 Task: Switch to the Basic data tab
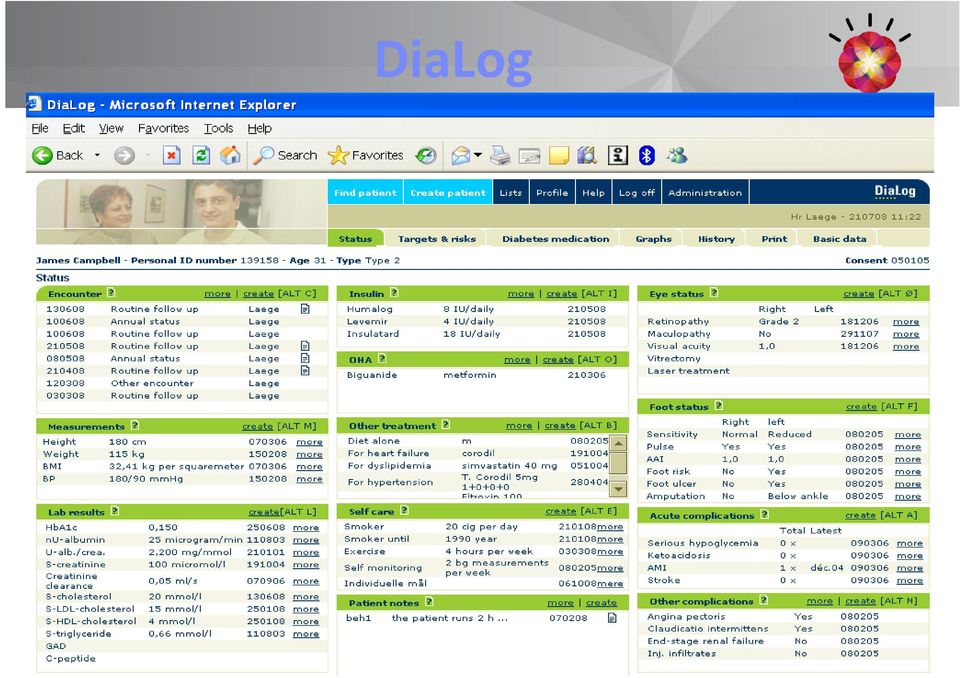click(x=839, y=239)
